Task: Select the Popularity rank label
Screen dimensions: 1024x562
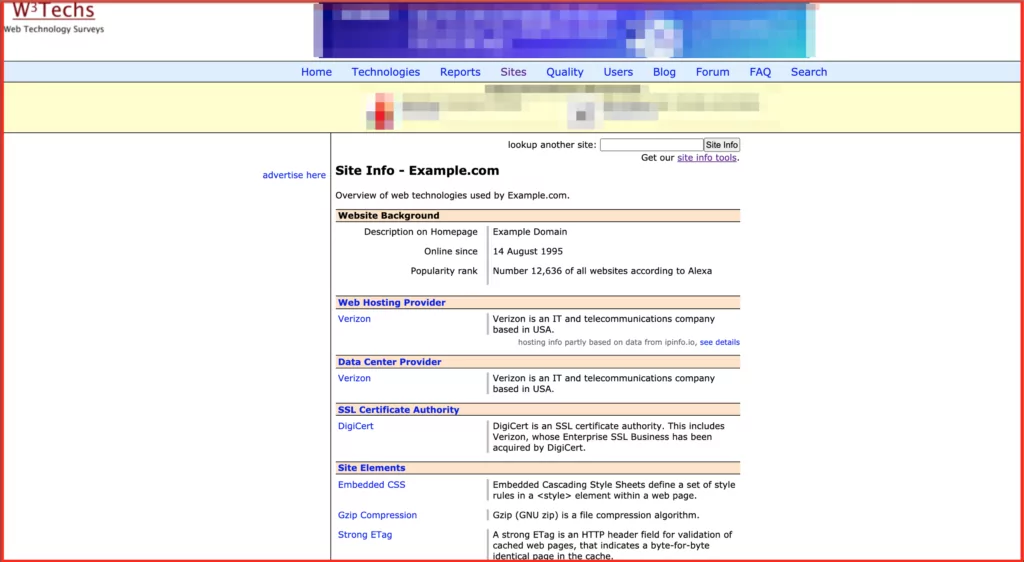Action: tap(444, 271)
